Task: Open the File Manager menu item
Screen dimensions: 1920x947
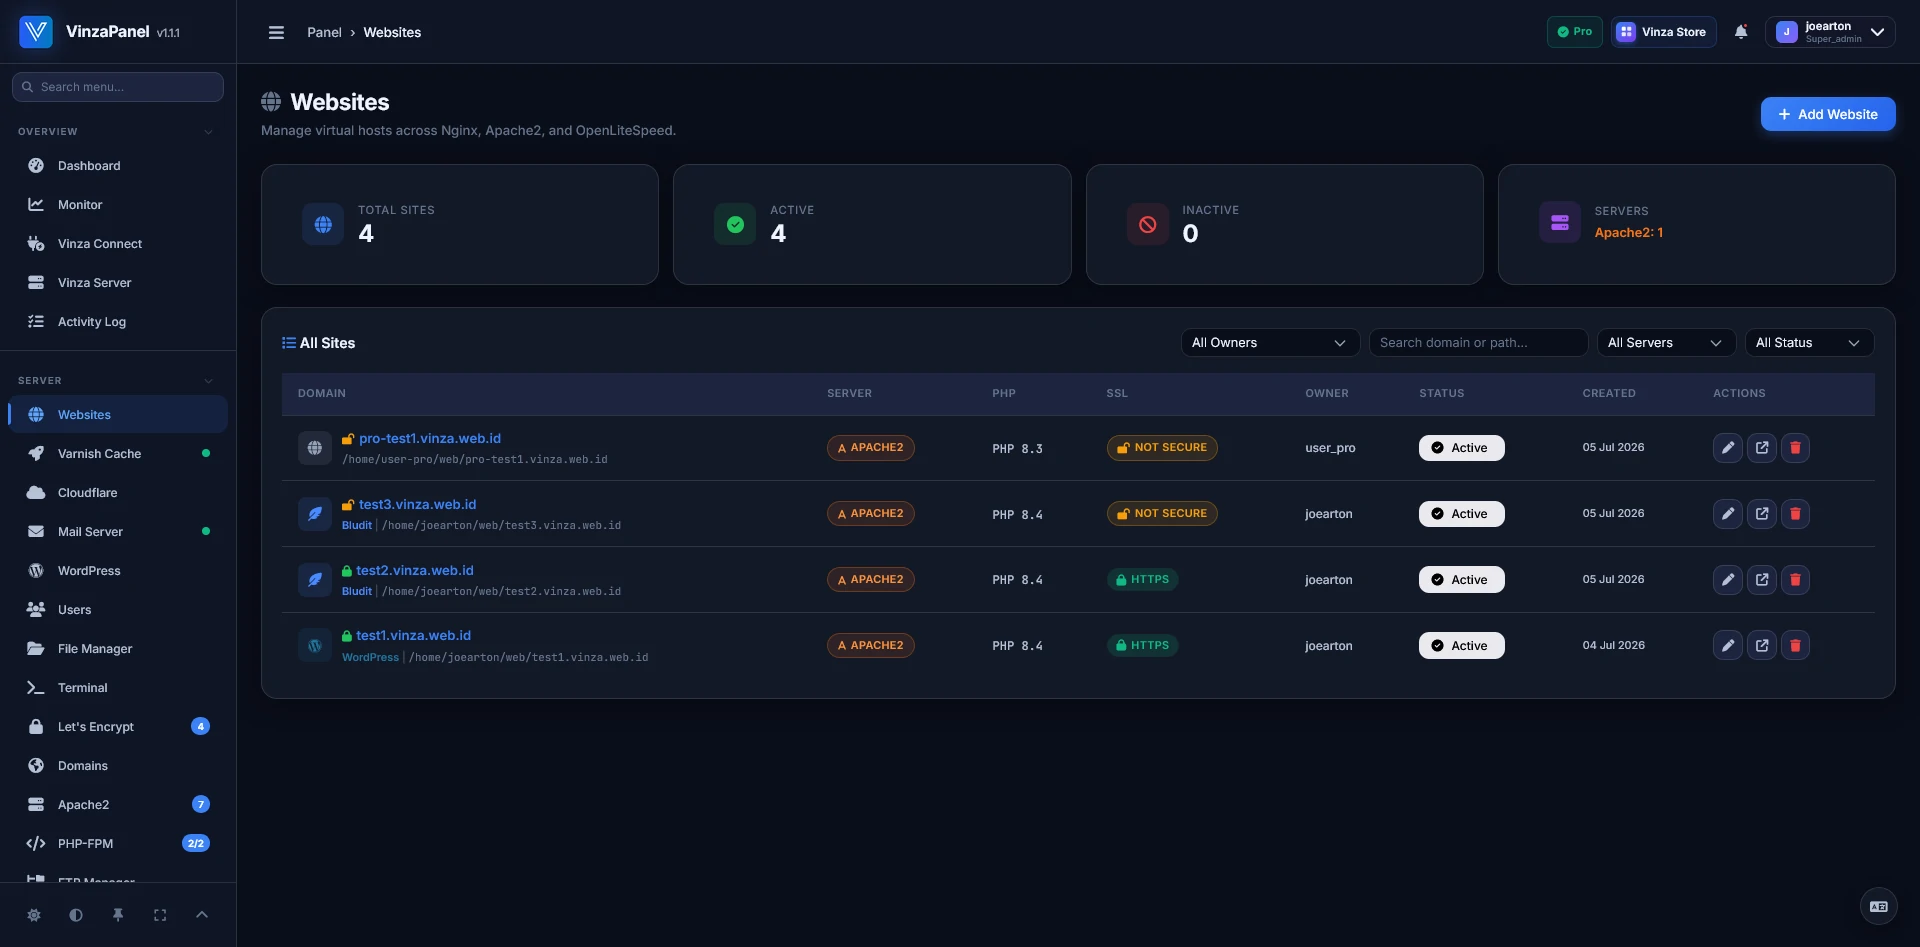Action: [x=118, y=649]
